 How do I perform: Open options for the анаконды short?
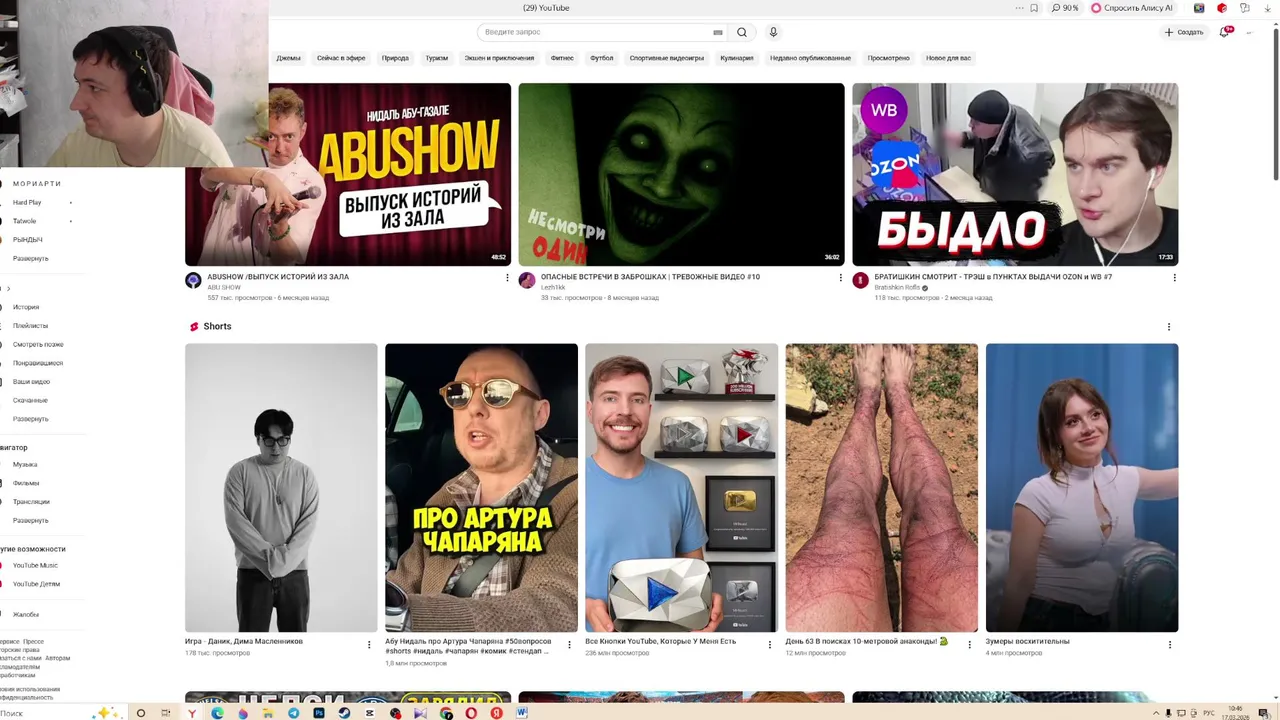click(969, 645)
